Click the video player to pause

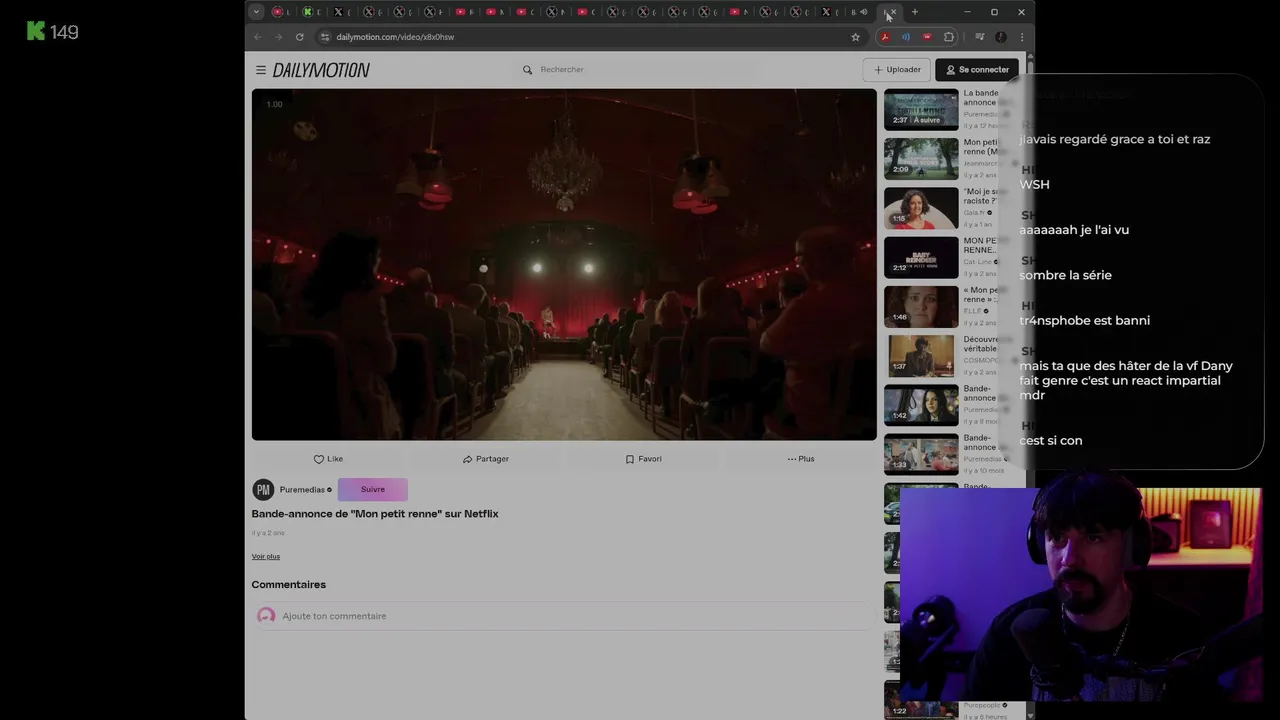pos(564,264)
